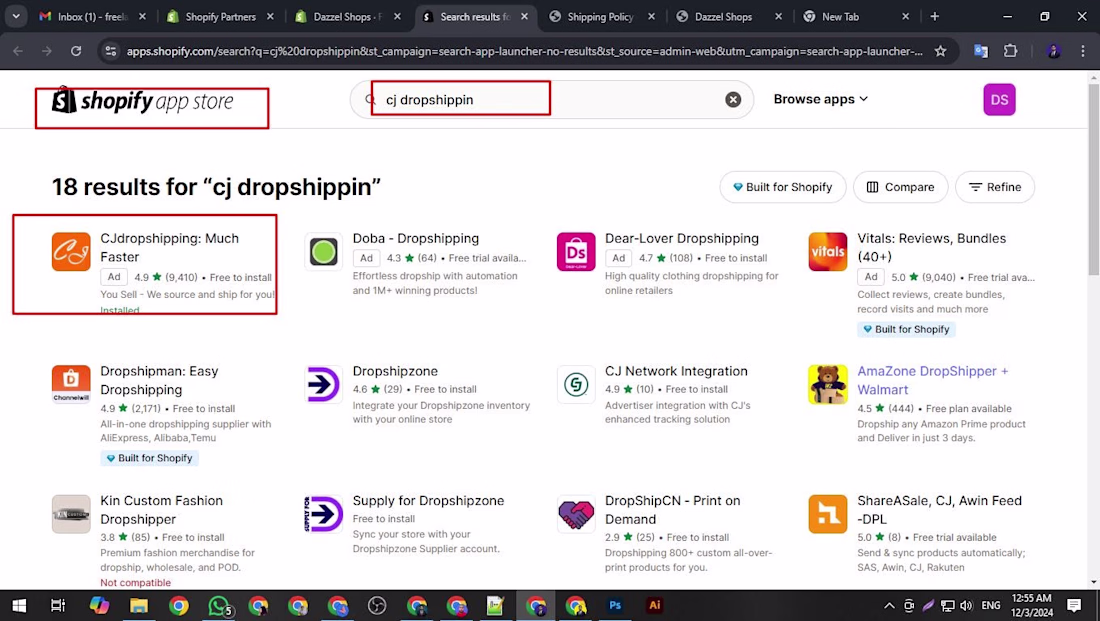Open the CJdropshipping app icon

click(71, 251)
